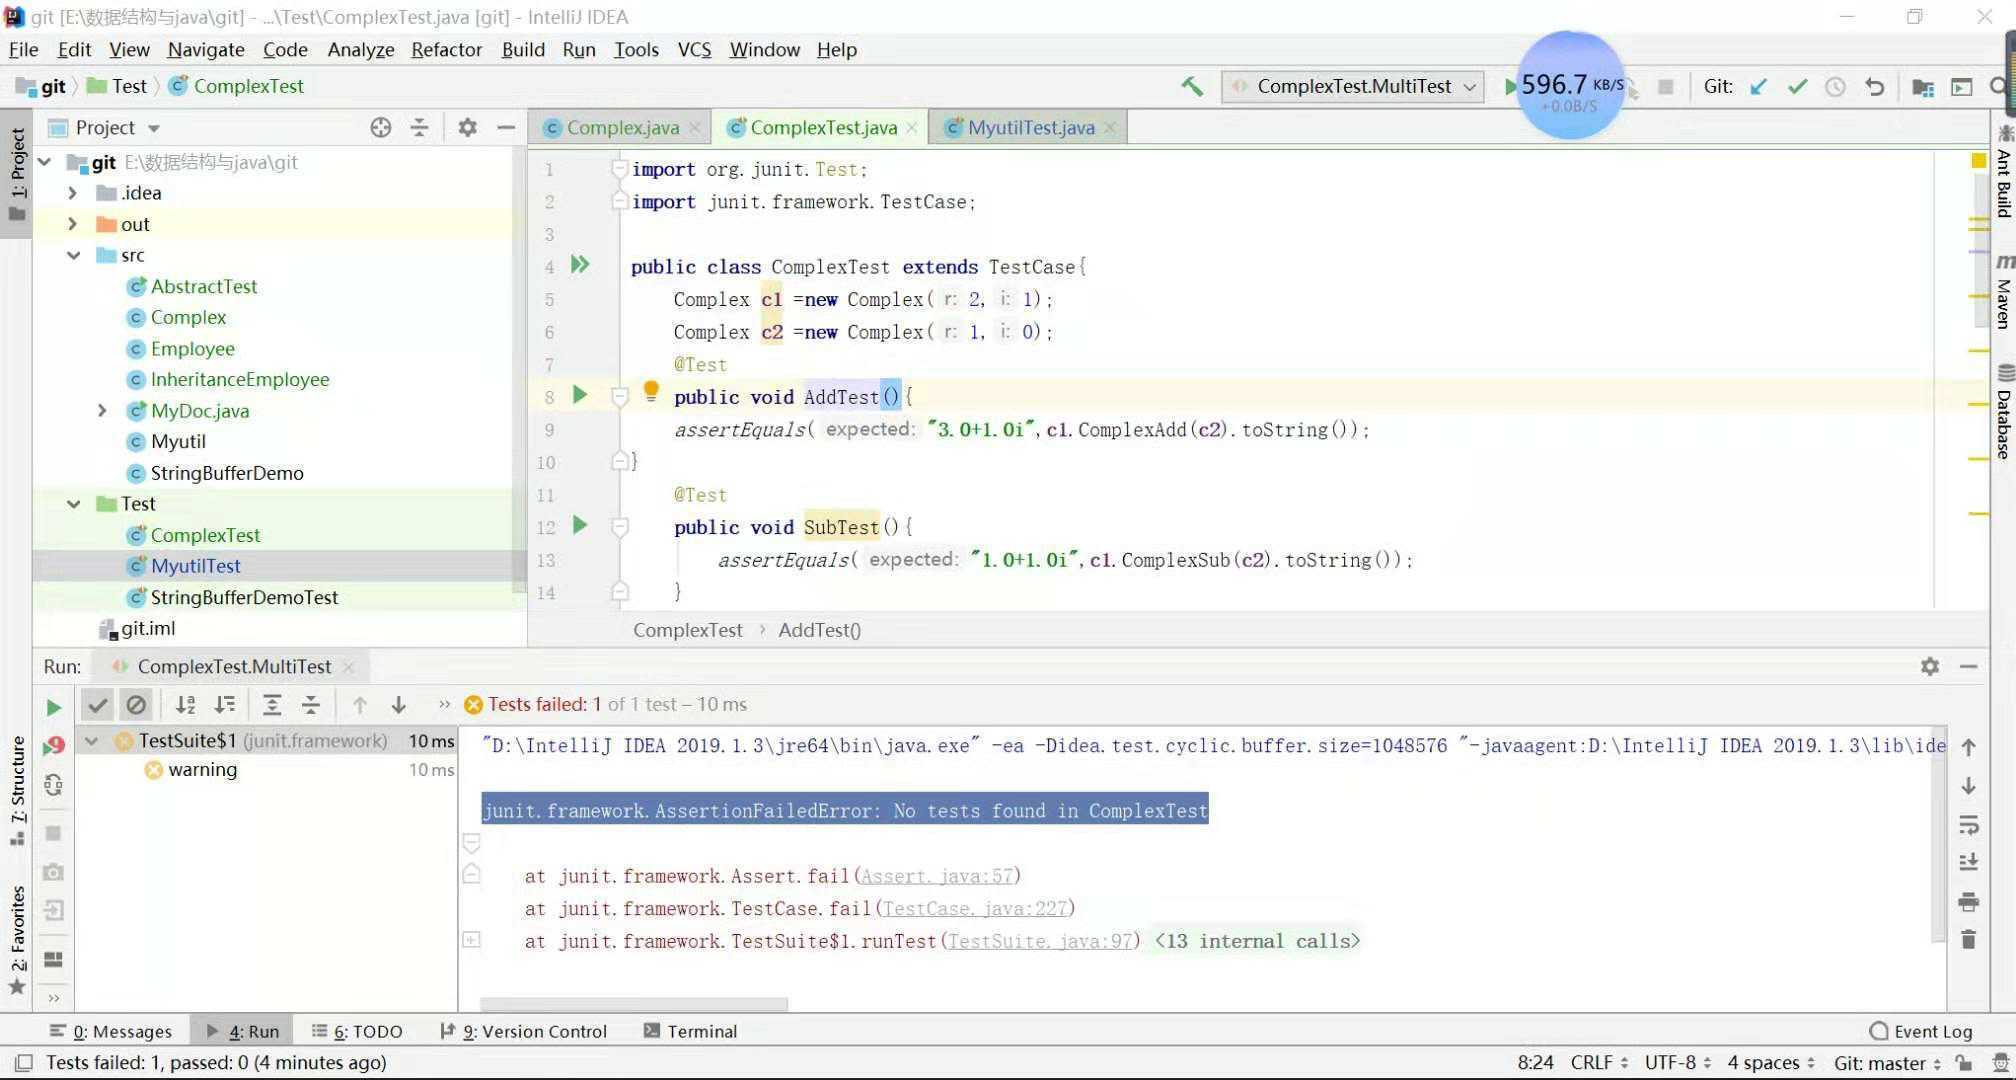The width and height of the screenshot is (2016, 1080).
Task: Open the Refactor menu
Action: point(446,49)
